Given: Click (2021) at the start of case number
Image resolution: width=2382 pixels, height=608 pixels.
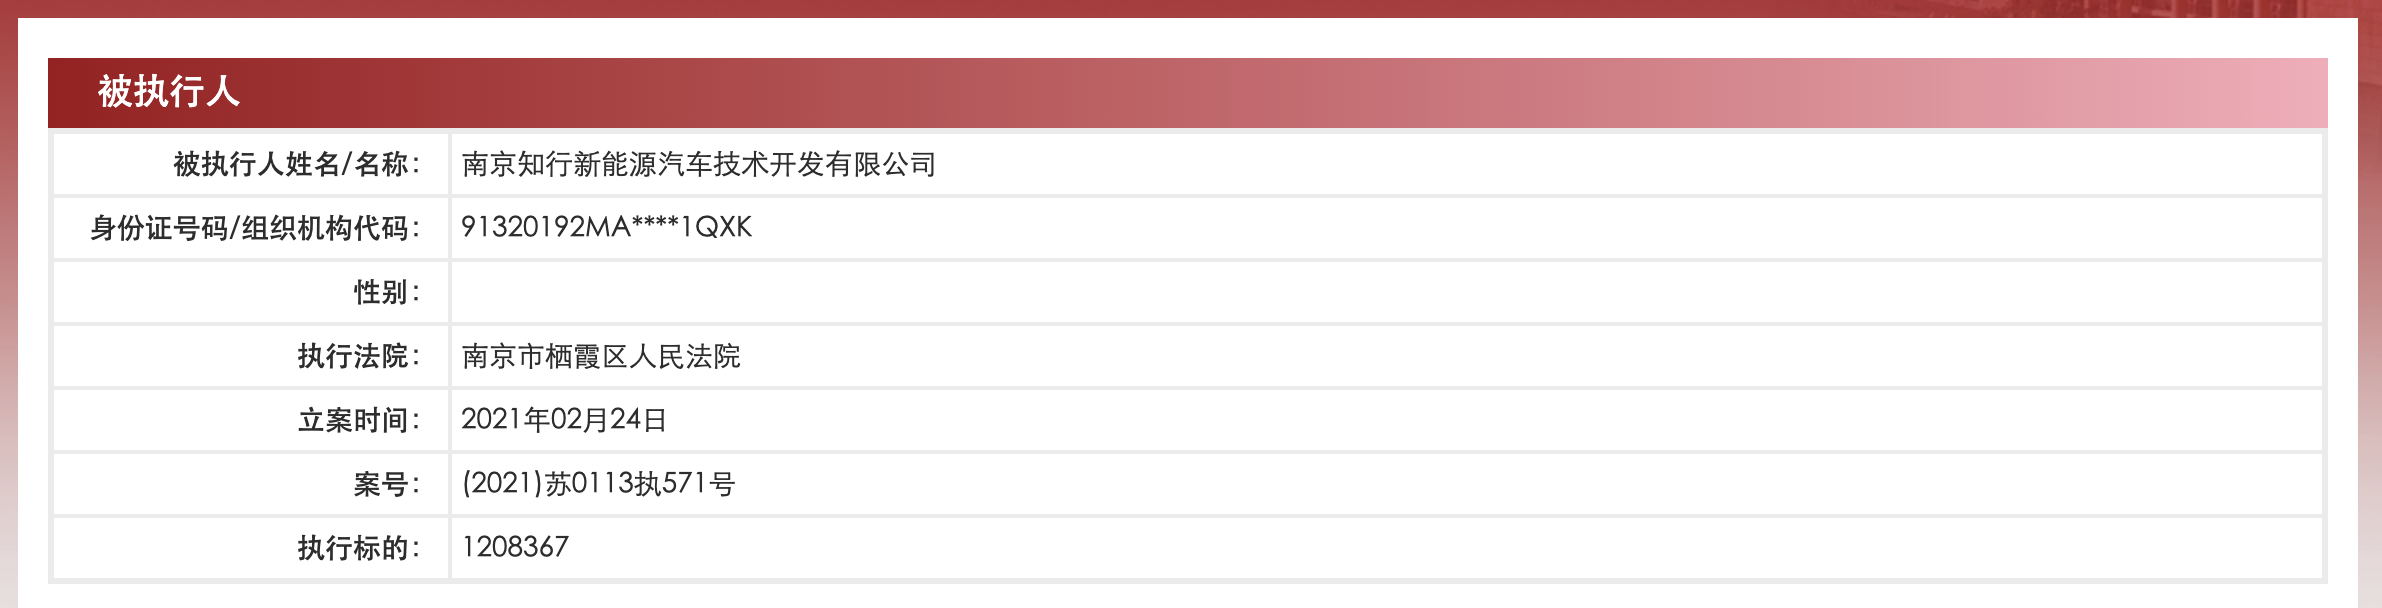Looking at the screenshot, I should tap(502, 484).
